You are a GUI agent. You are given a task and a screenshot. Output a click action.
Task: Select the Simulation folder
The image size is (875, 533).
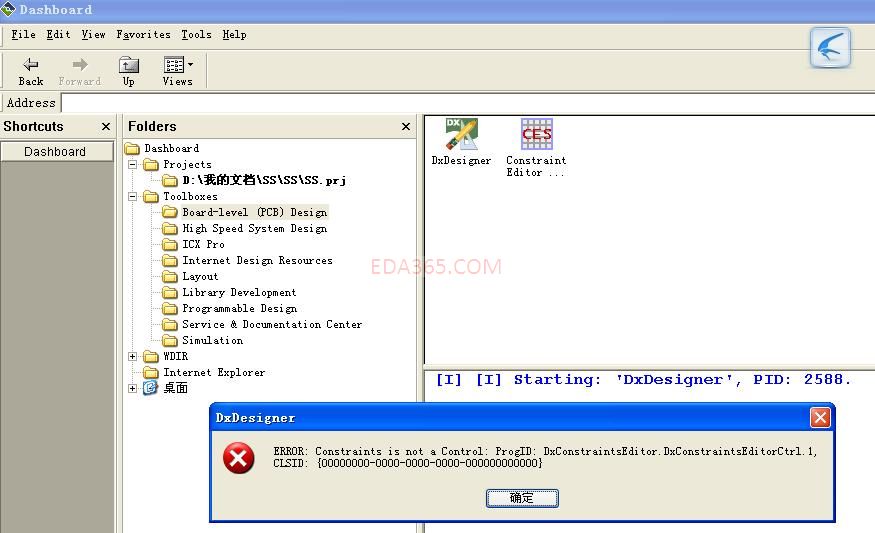pyautogui.click(x=212, y=340)
